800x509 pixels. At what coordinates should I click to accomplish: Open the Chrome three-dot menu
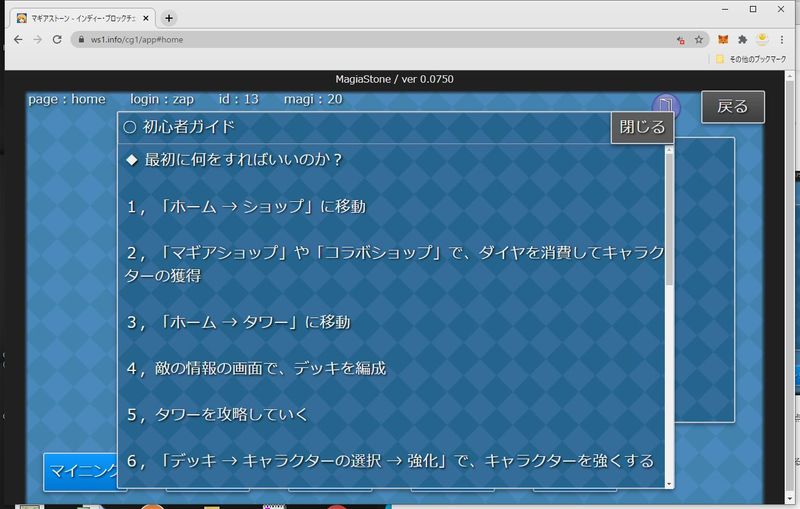(x=783, y=39)
